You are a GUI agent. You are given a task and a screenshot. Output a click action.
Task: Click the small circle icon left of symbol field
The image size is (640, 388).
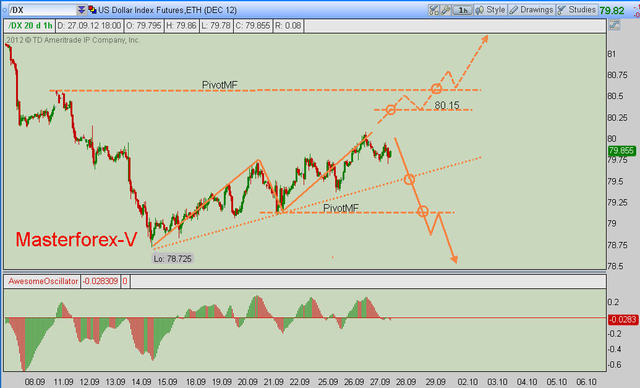pyautogui.click(x=4, y=10)
